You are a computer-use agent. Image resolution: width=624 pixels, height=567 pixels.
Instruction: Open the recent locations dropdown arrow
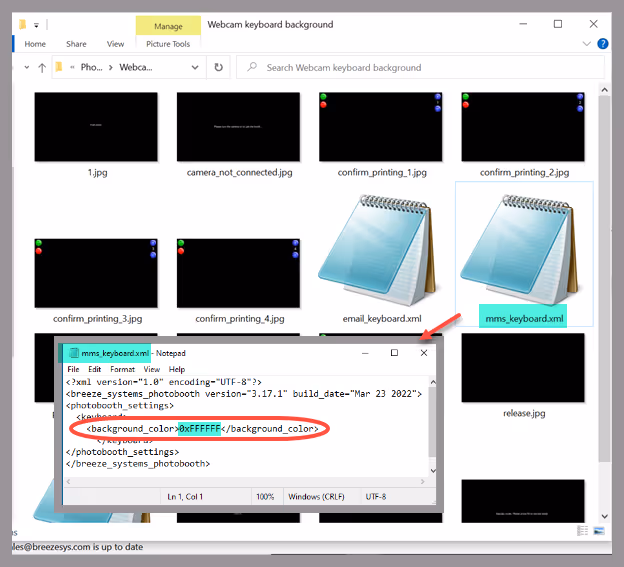click(x=27, y=67)
